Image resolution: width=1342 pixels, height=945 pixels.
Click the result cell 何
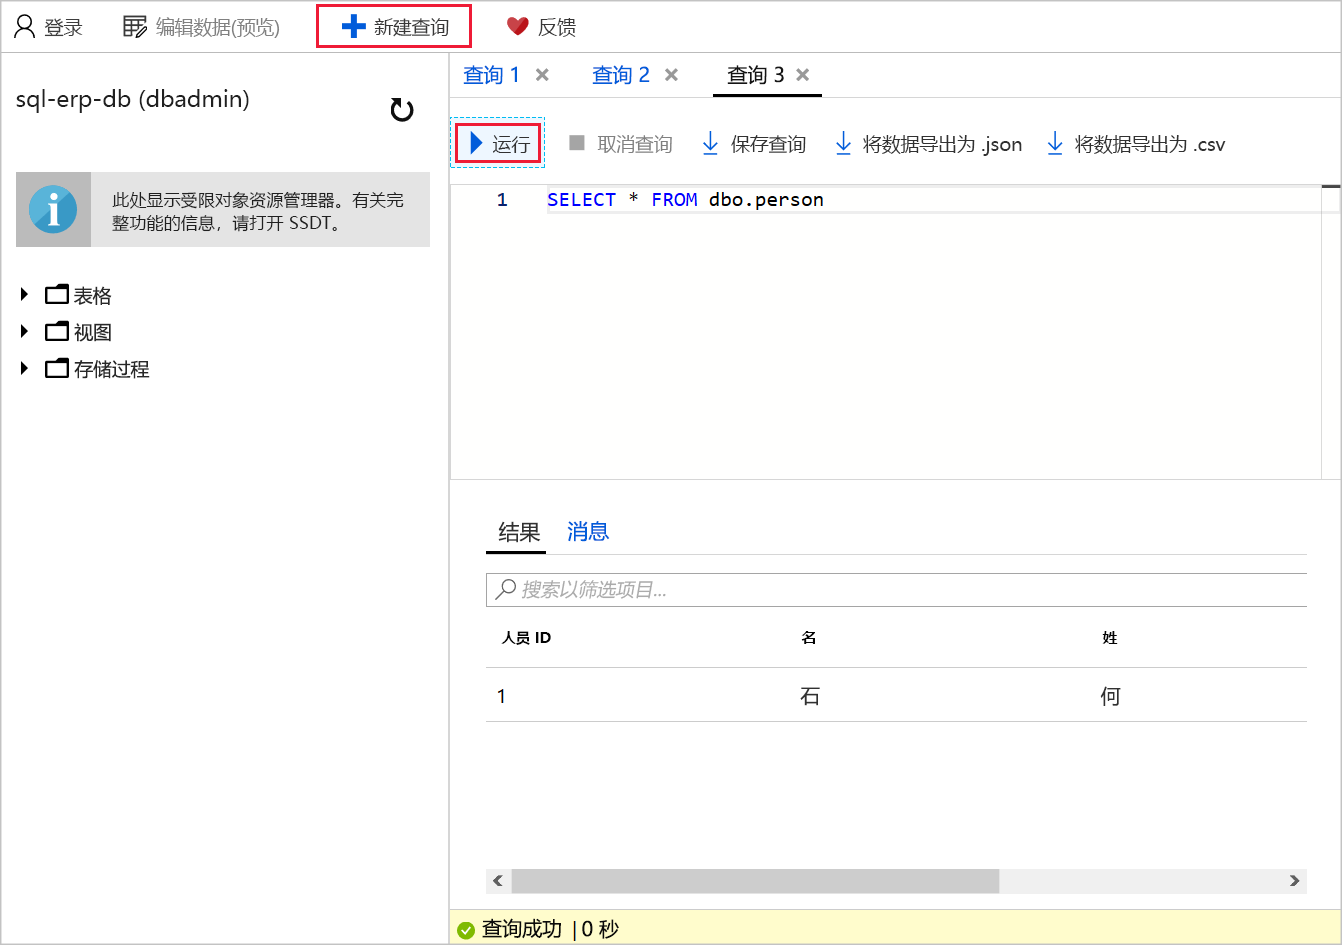(1110, 696)
